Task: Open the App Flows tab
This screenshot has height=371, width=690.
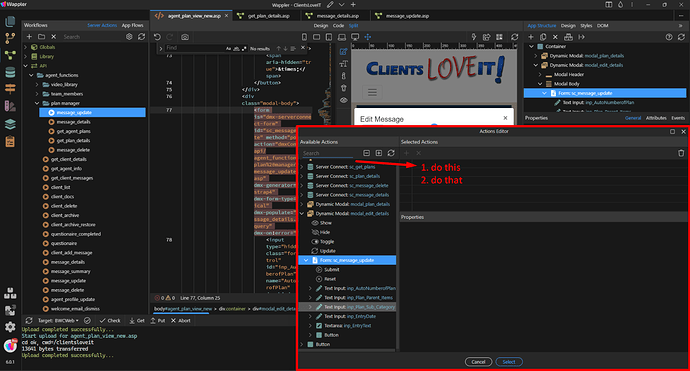Action: [132, 26]
